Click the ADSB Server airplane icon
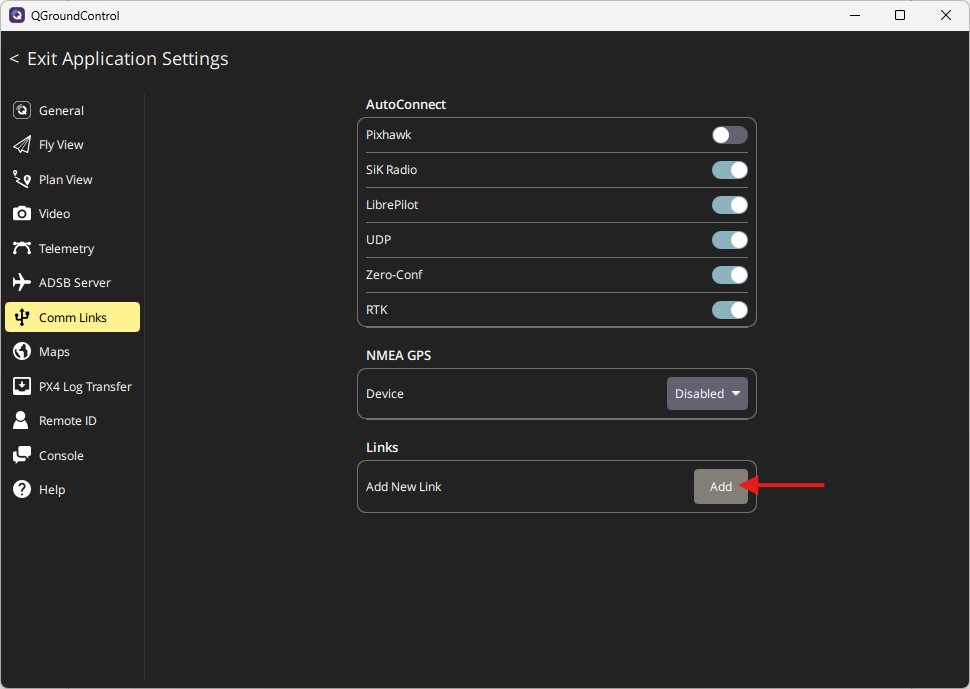Image resolution: width=970 pixels, height=689 pixels. (22, 283)
